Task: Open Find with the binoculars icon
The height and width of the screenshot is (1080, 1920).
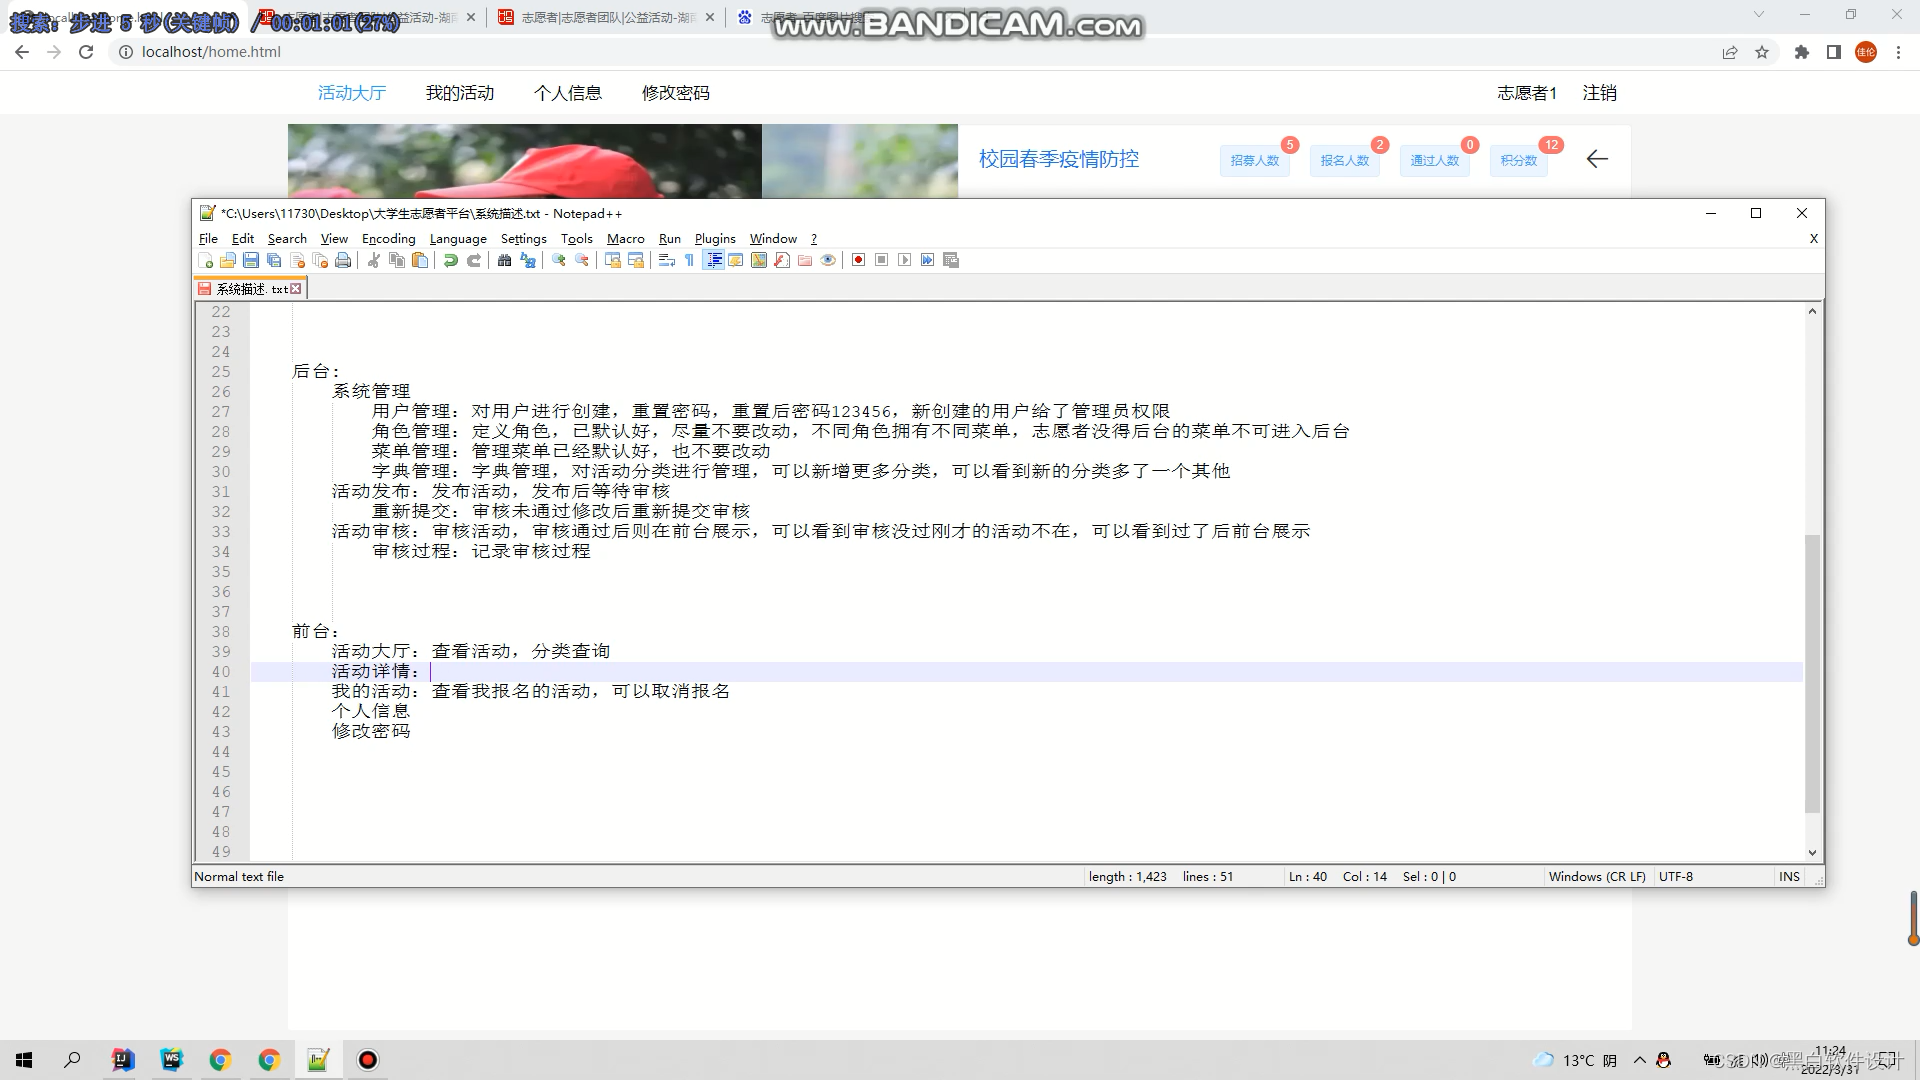Action: pos(505,260)
